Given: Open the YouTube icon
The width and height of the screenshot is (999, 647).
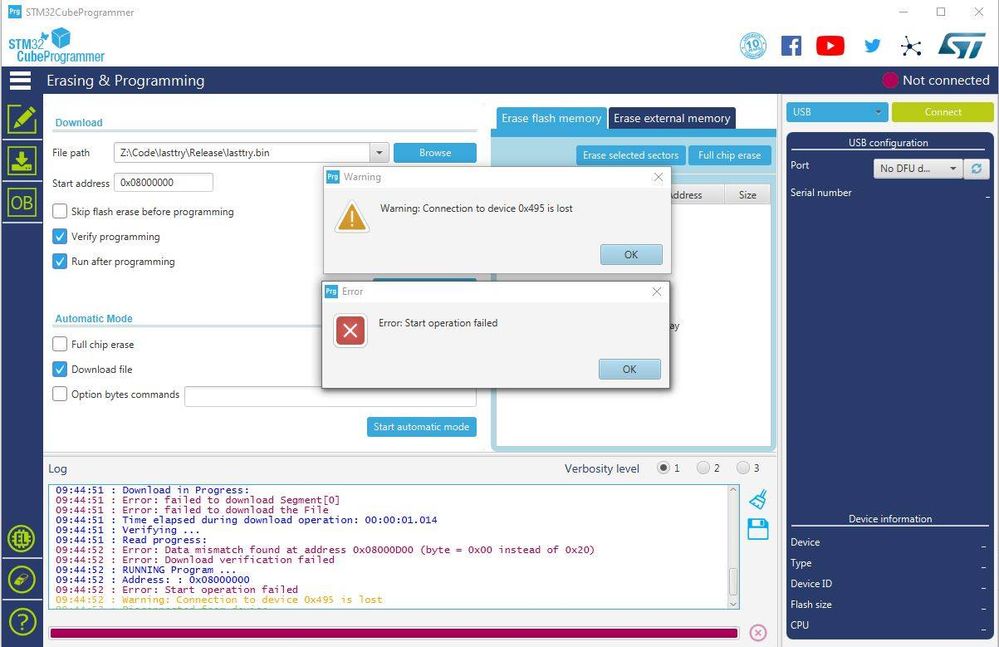Looking at the screenshot, I should coord(830,46).
